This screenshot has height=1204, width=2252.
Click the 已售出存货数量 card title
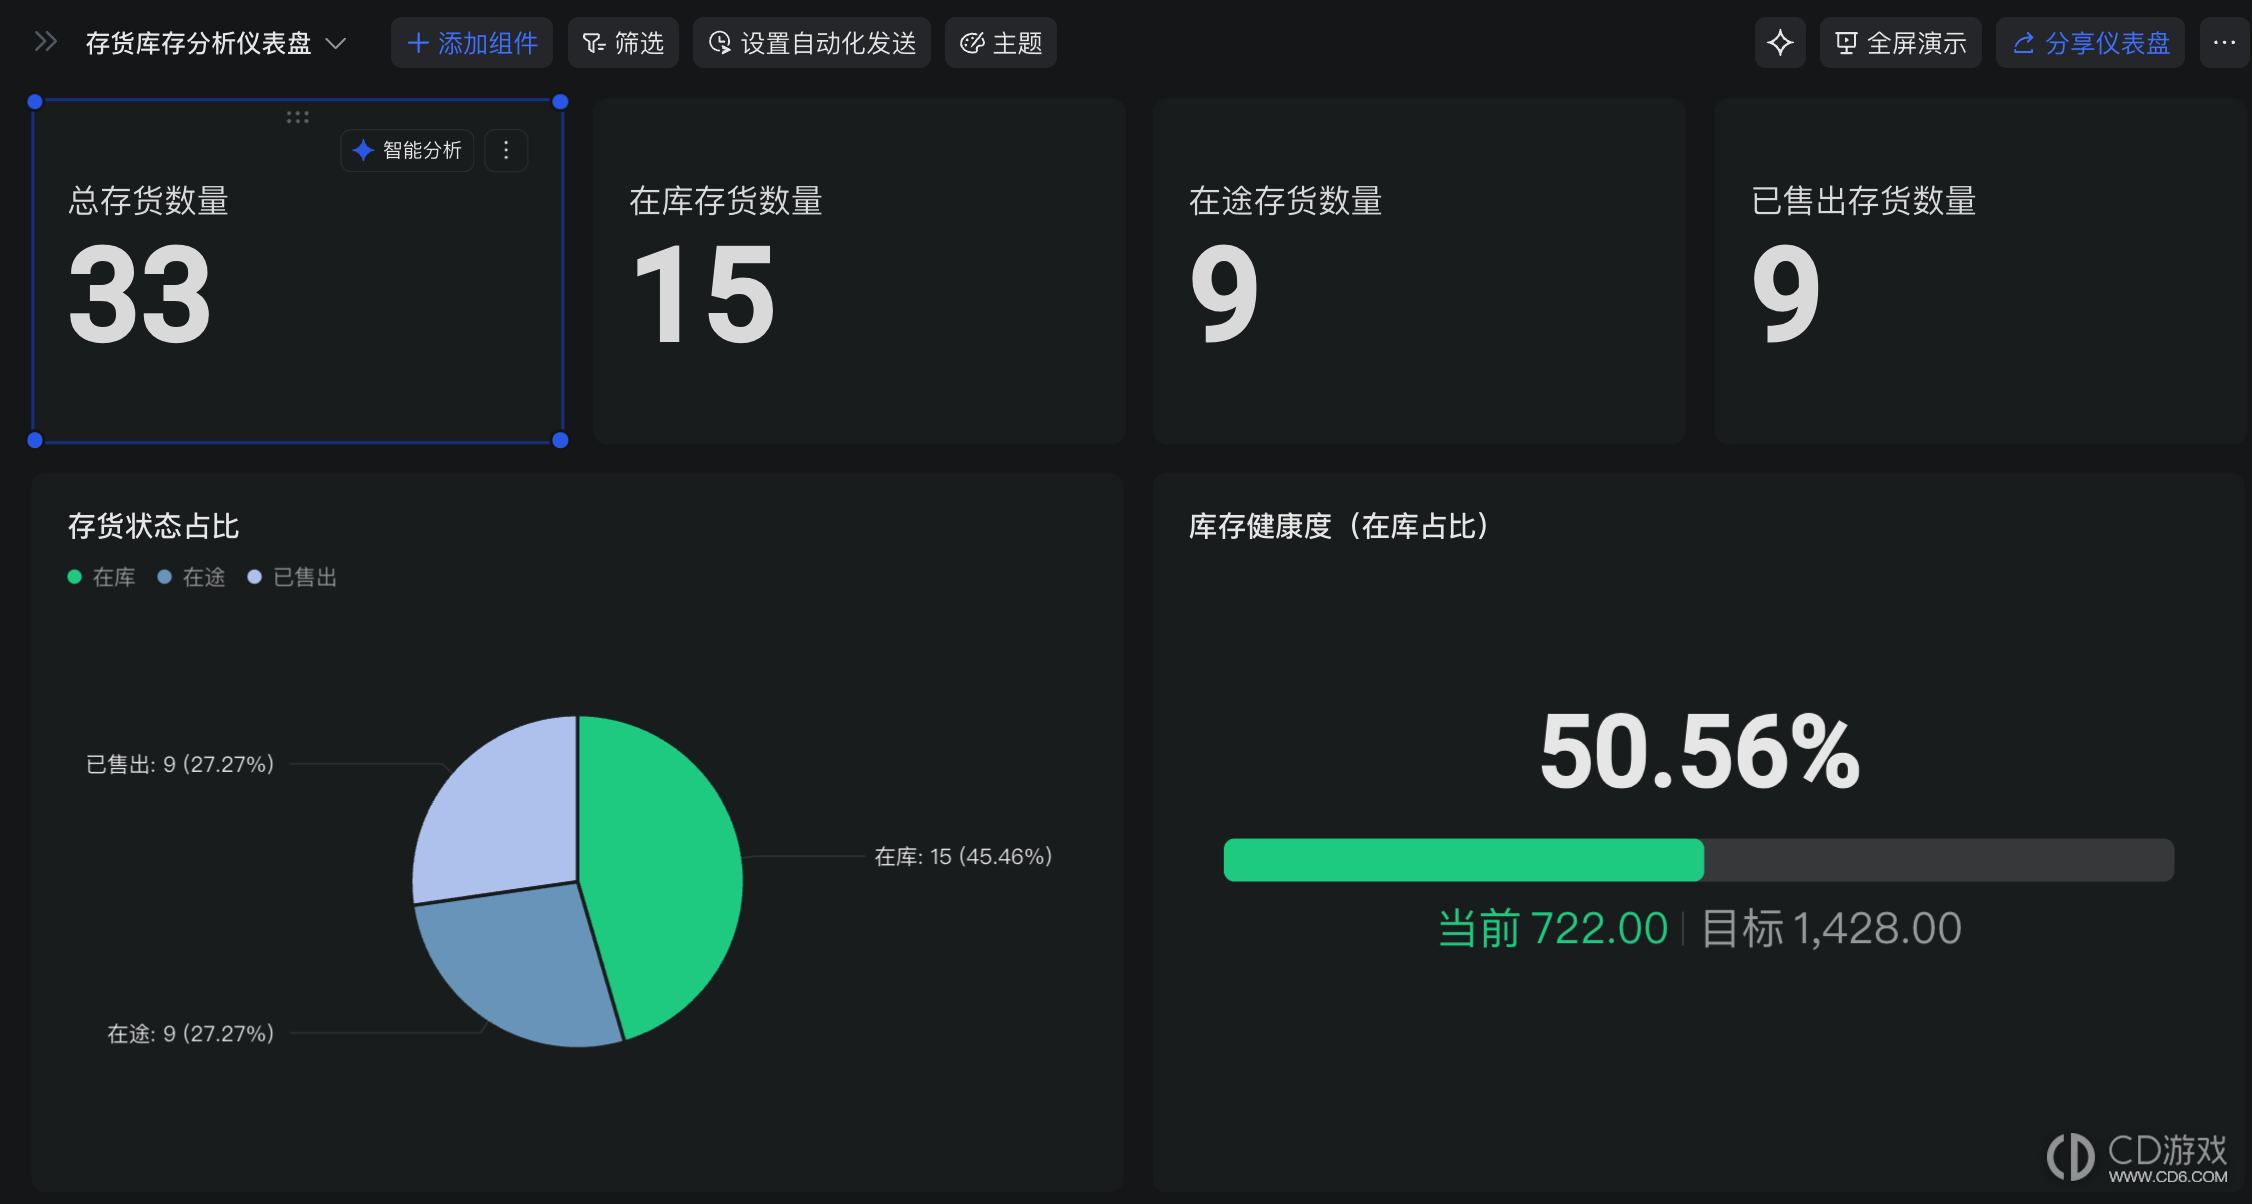pyautogui.click(x=1863, y=201)
